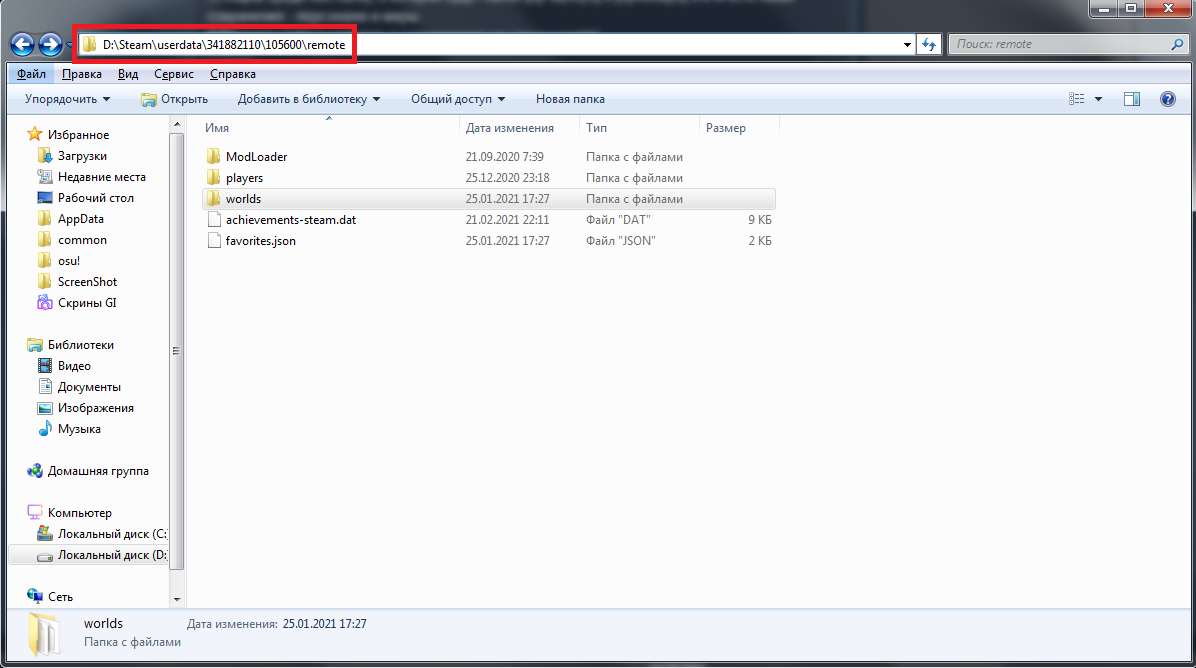
Task: Click the favorites.json file icon
Action: 214,240
